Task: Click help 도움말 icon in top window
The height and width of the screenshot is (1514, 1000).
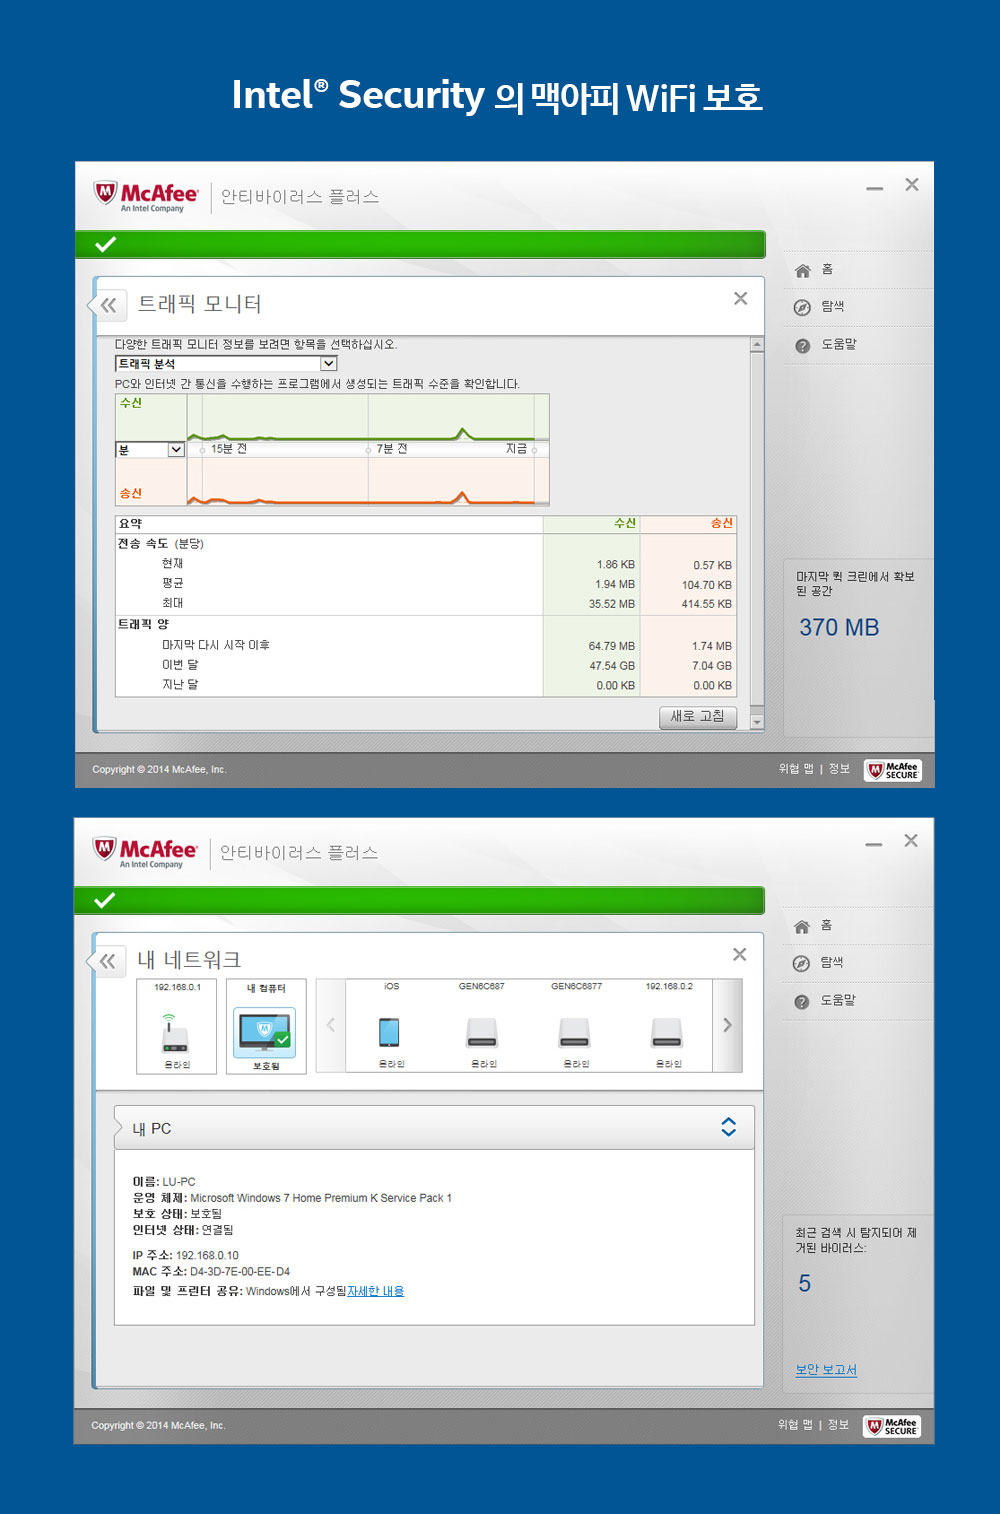Action: click(802, 346)
